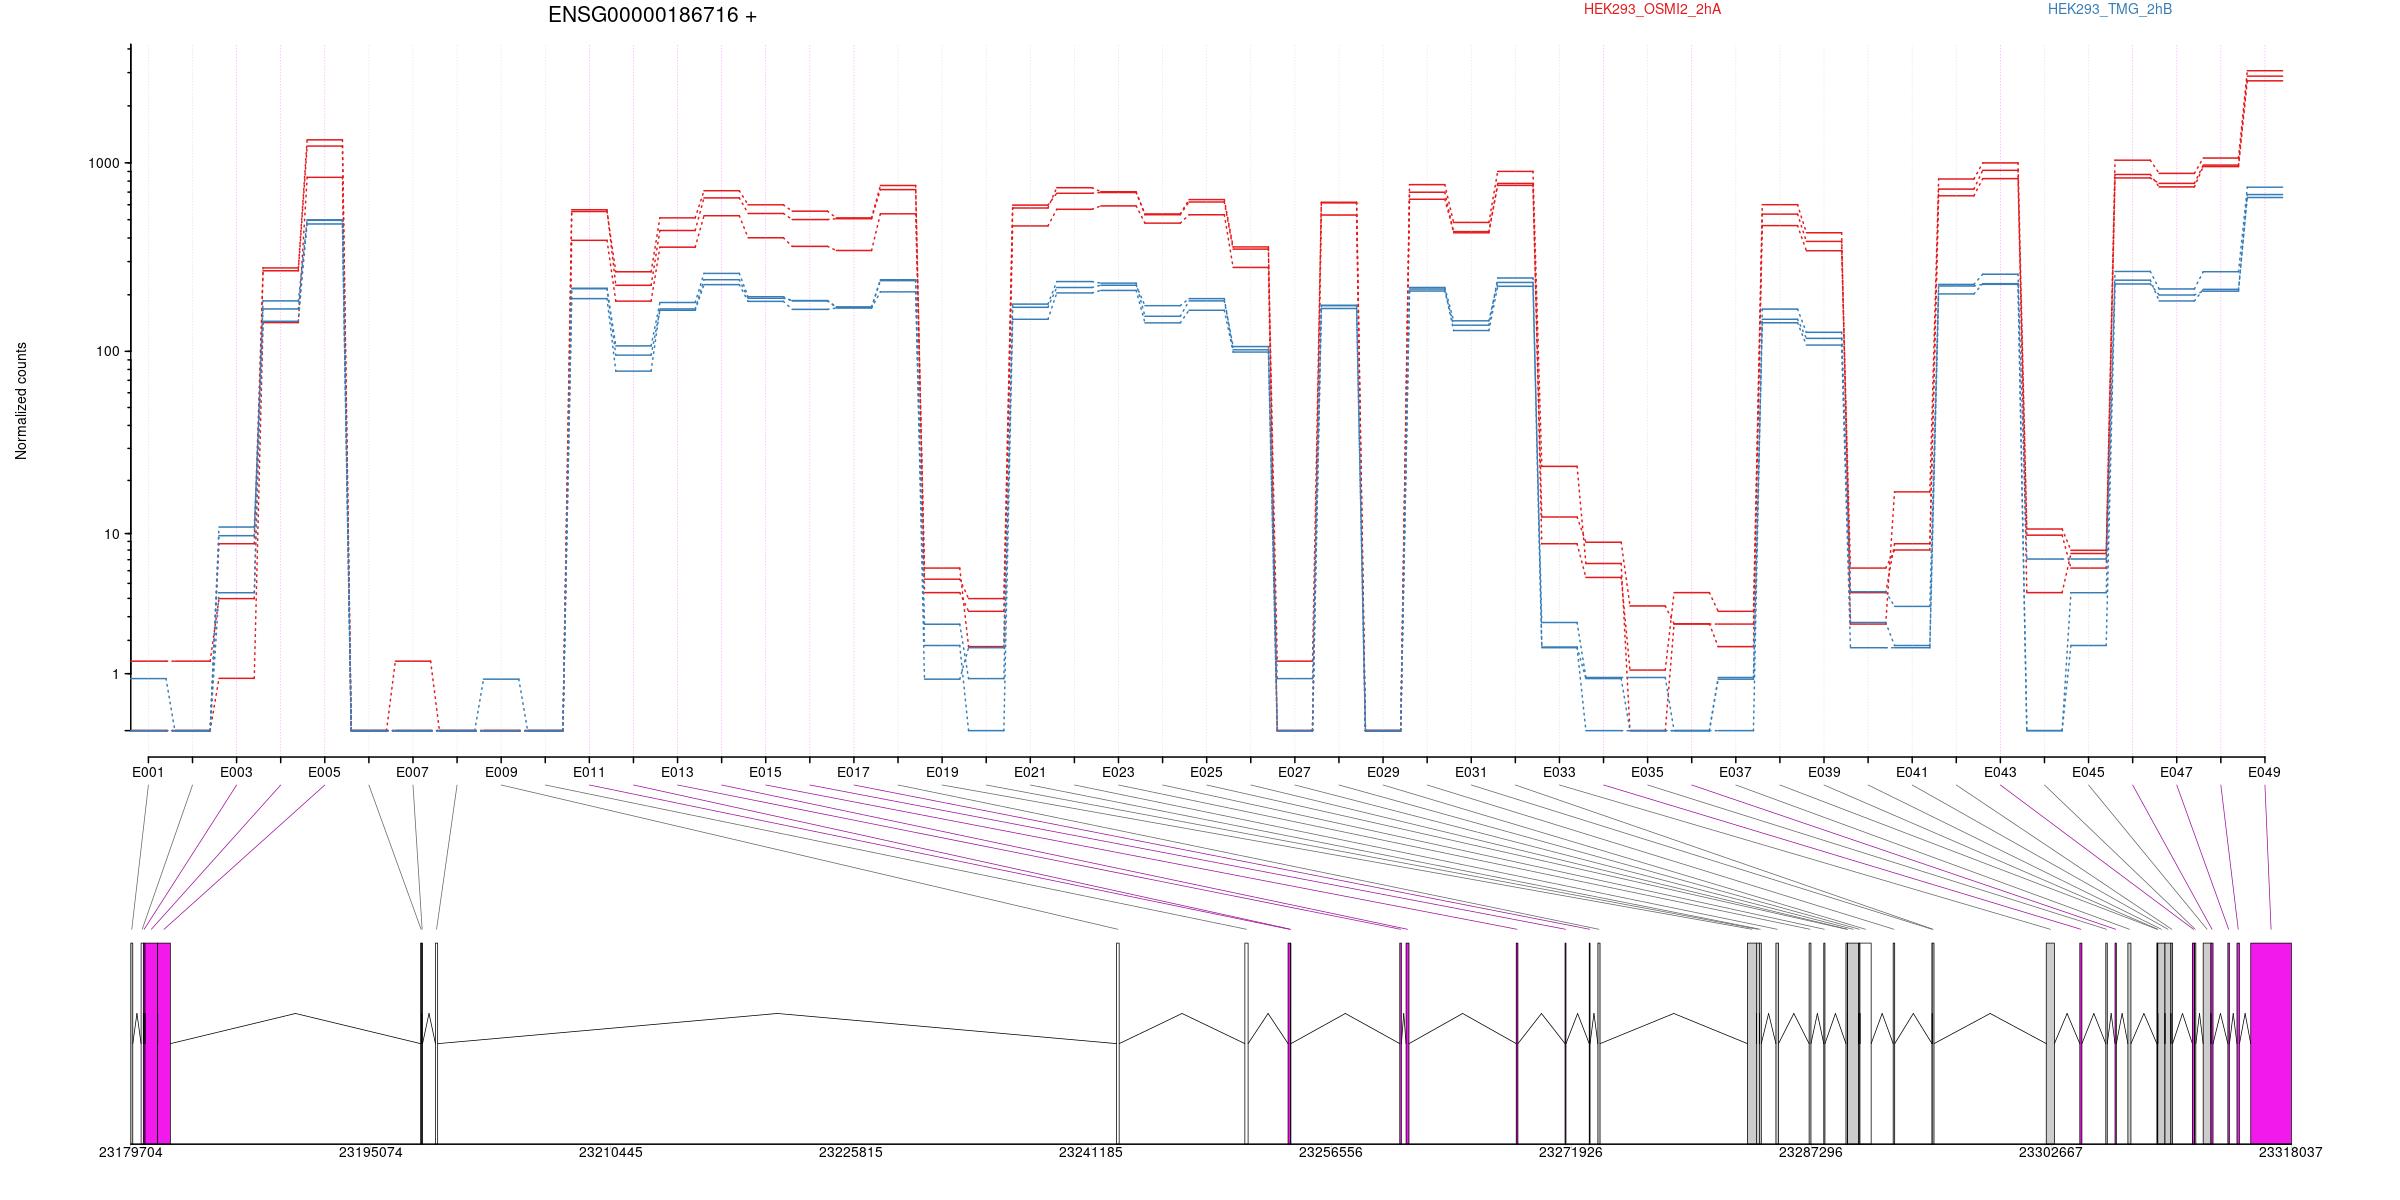Select exon label E003

[x=236, y=772]
